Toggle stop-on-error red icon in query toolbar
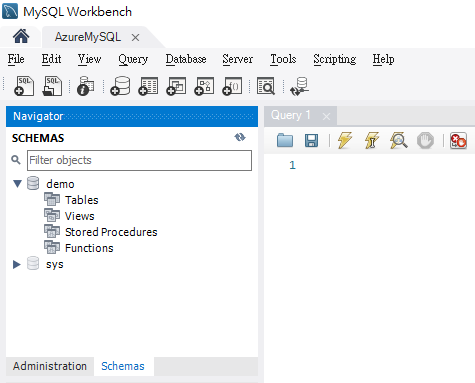475x383 pixels. click(458, 140)
